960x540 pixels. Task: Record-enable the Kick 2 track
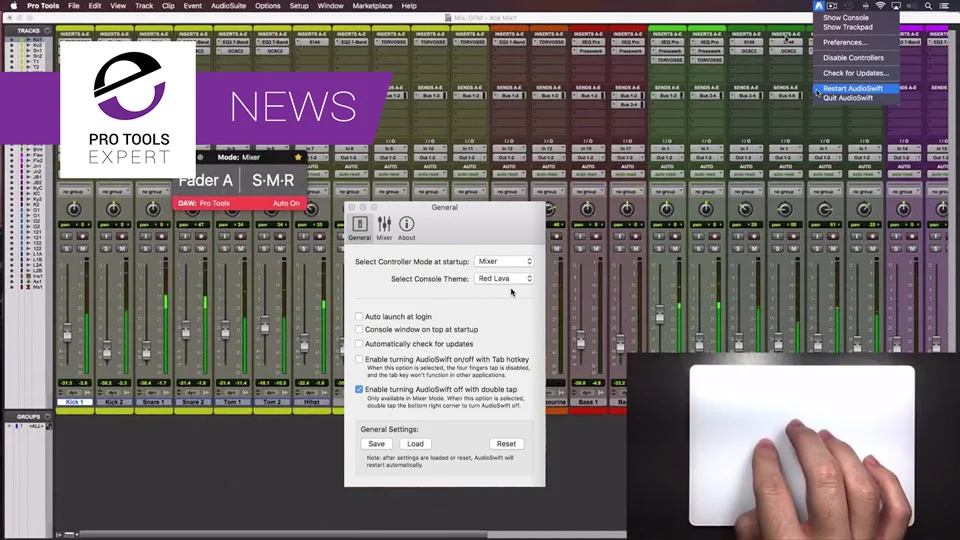[x=122, y=236]
